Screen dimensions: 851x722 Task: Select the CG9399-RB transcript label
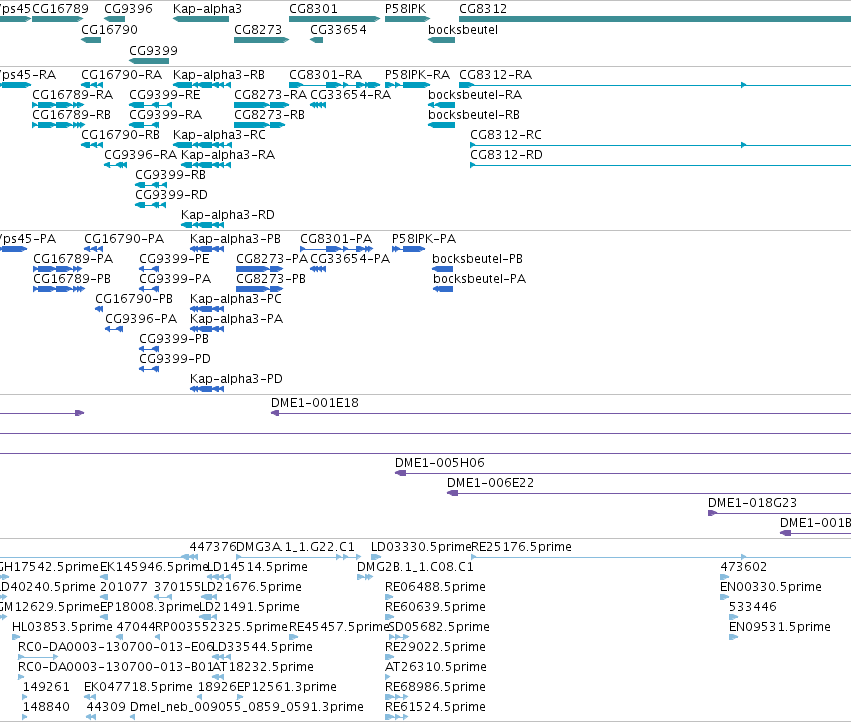click(x=170, y=175)
